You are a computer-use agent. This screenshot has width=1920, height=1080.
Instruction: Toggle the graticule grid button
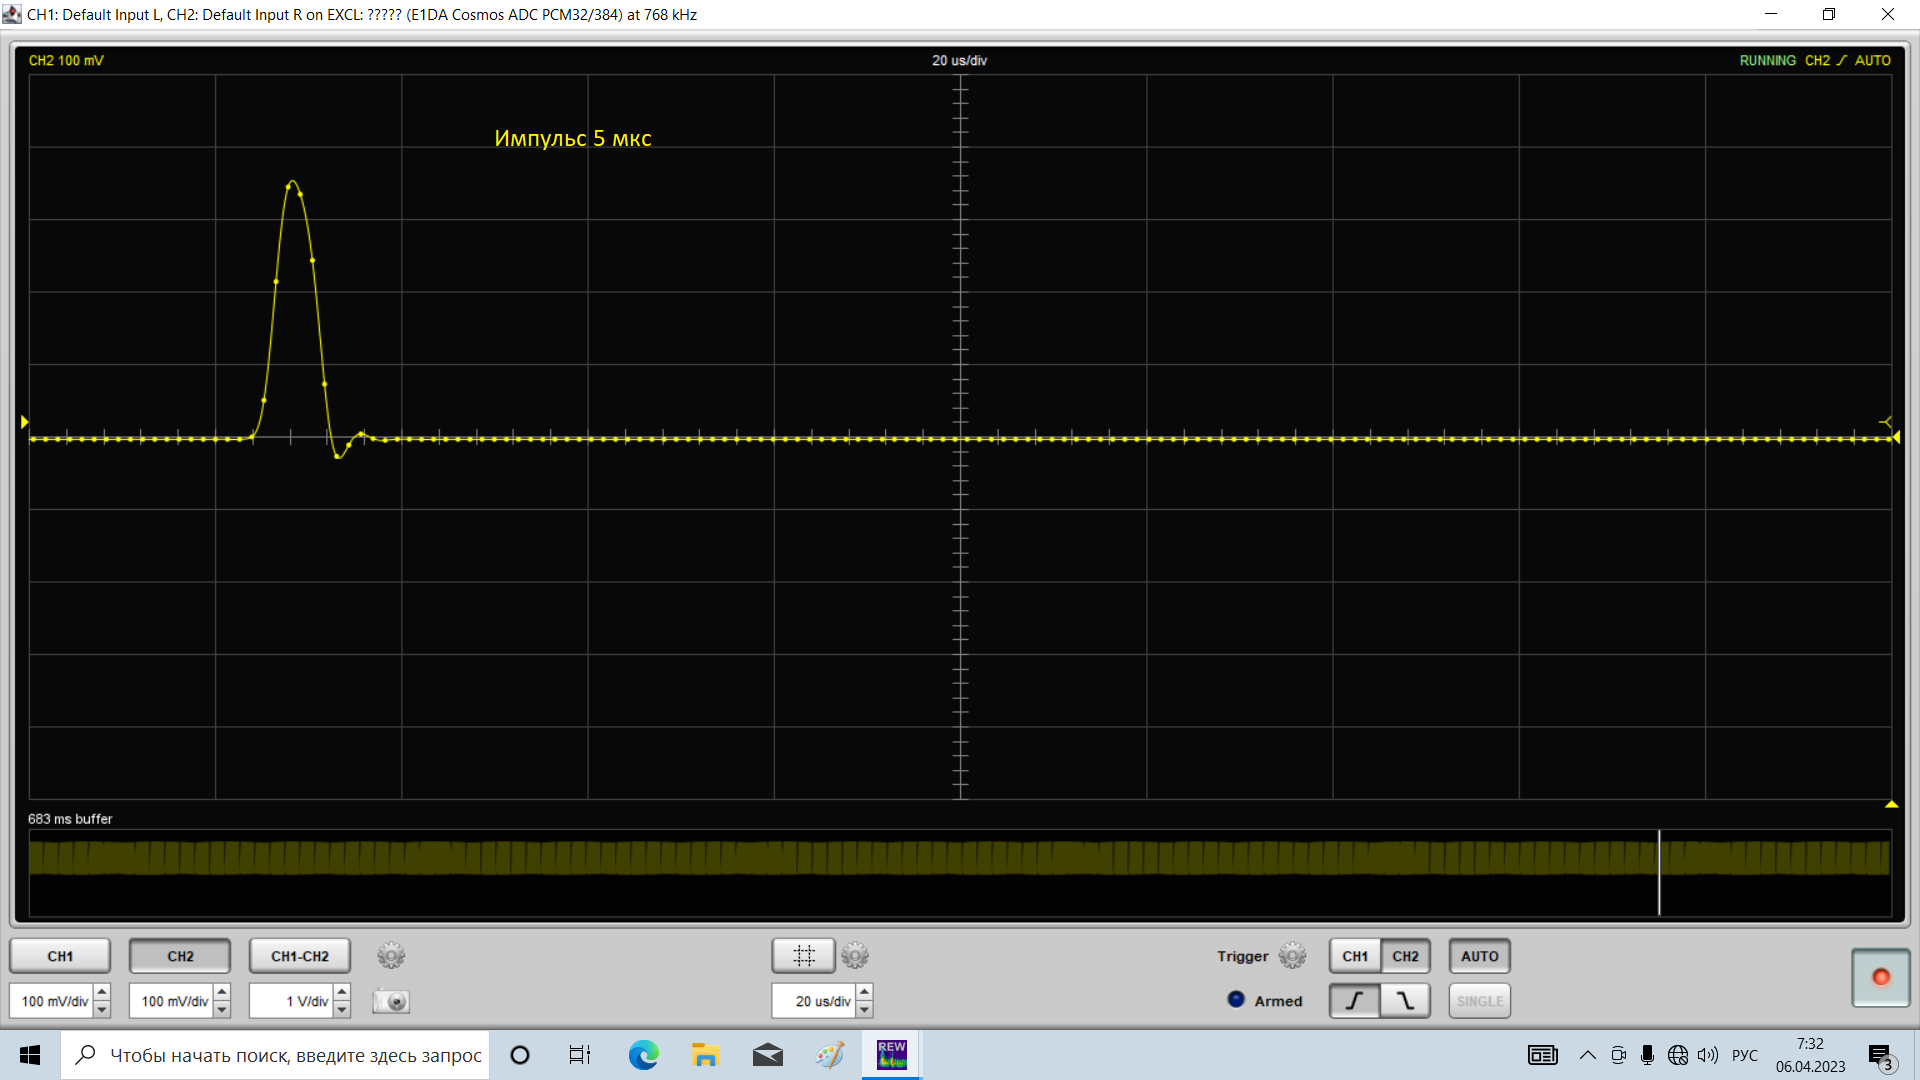pyautogui.click(x=803, y=956)
